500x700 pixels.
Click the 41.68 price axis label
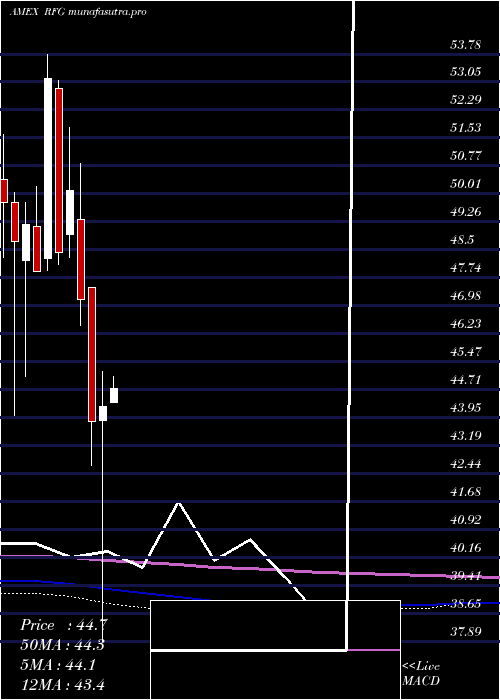pos(466,492)
